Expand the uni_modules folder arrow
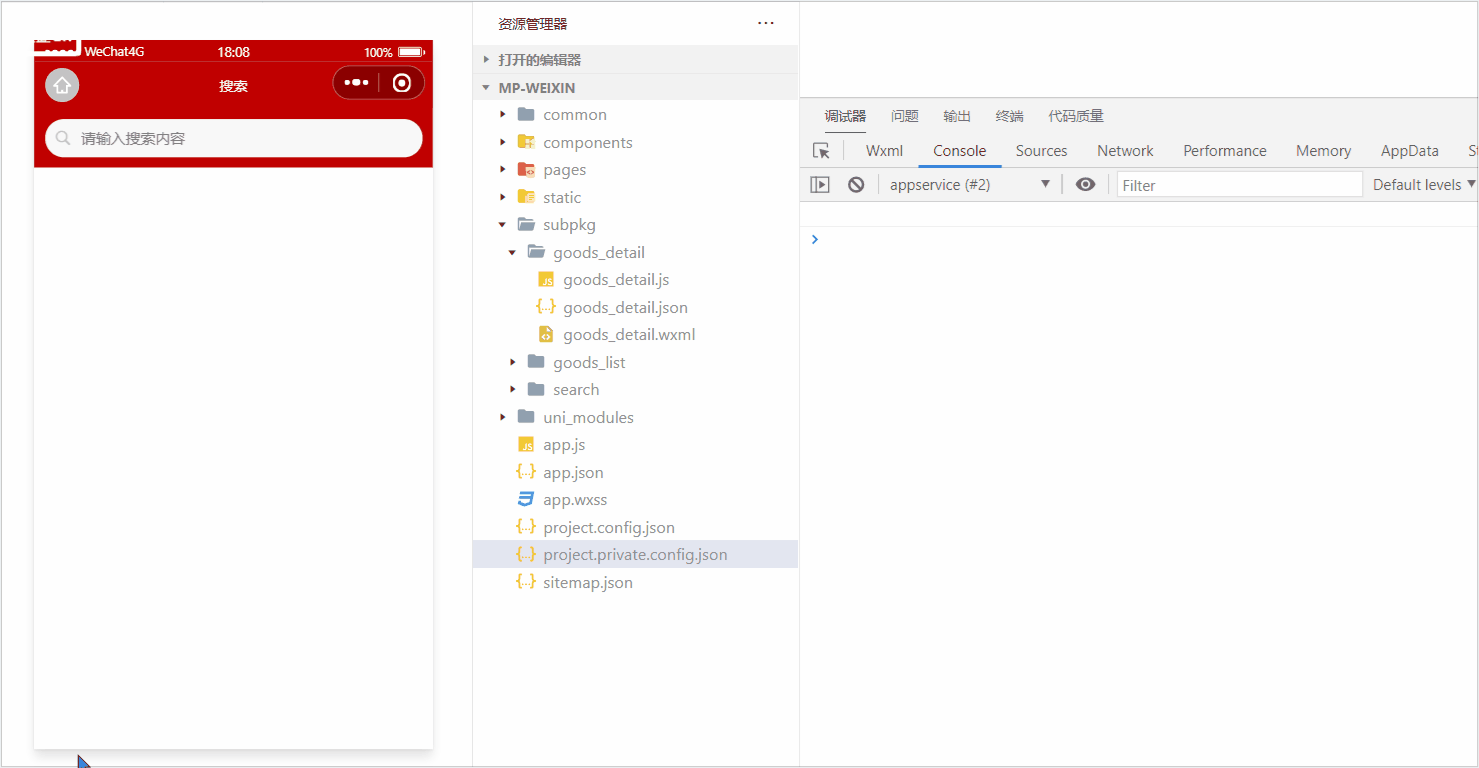 [503, 417]
